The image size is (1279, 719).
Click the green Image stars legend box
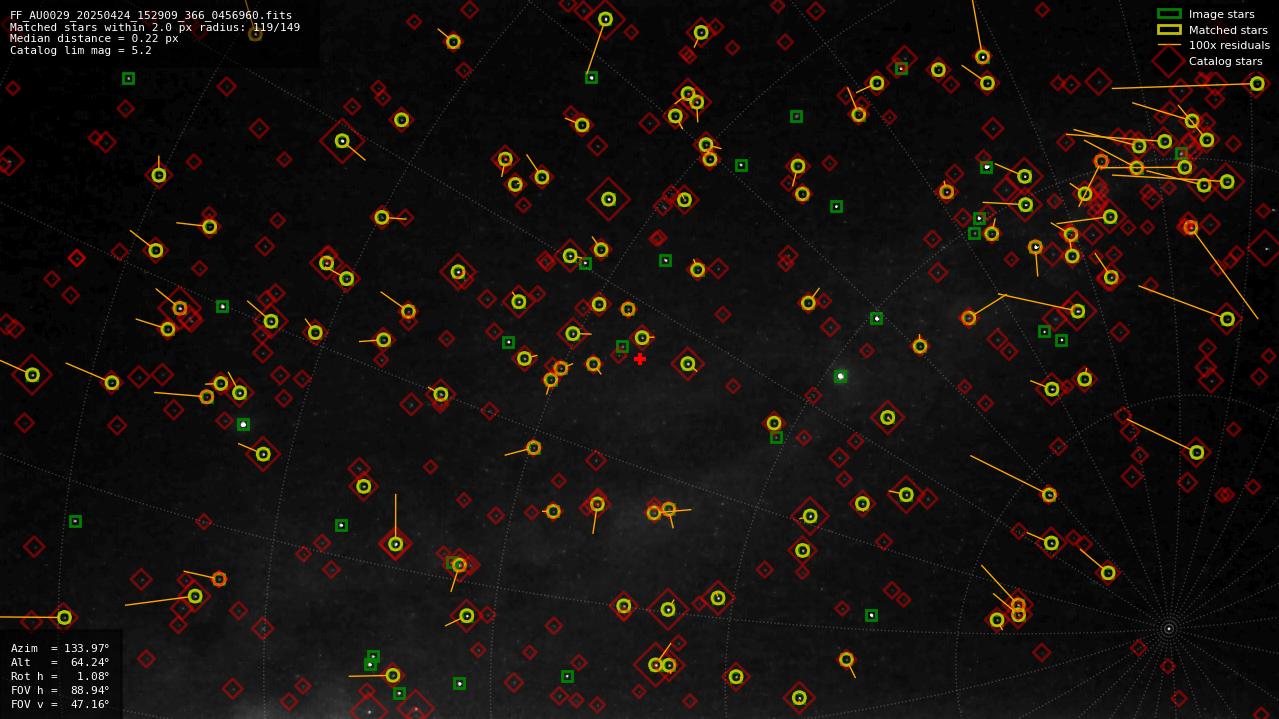pos(1169,14)
